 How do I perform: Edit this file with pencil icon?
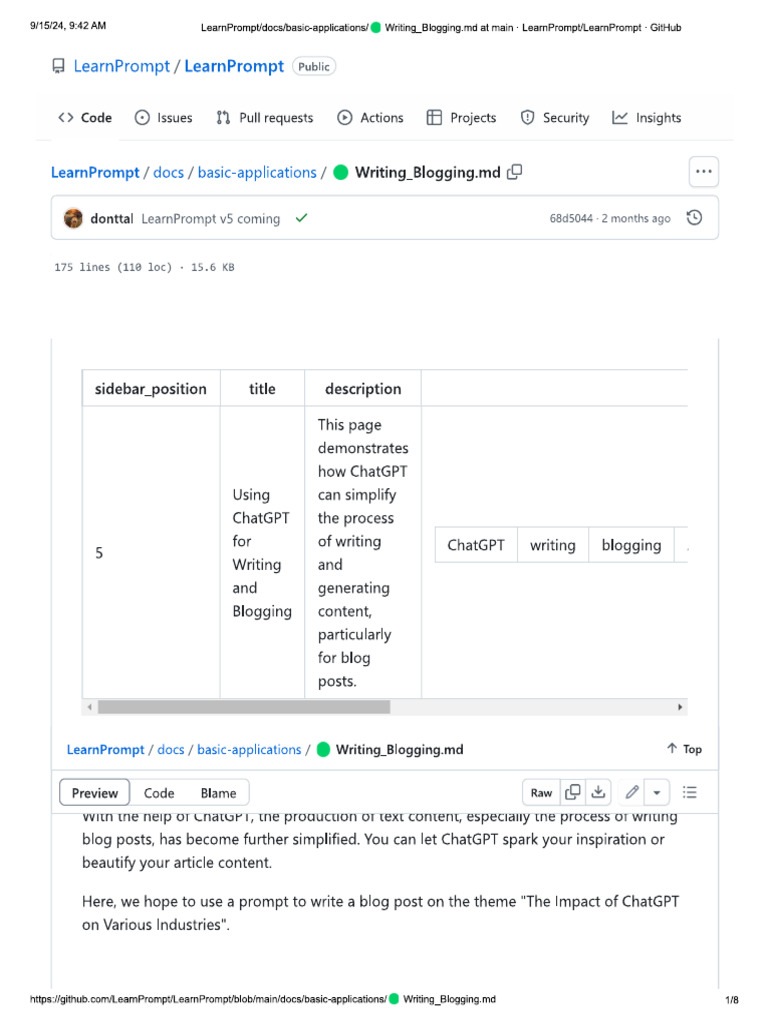point(632,793)
